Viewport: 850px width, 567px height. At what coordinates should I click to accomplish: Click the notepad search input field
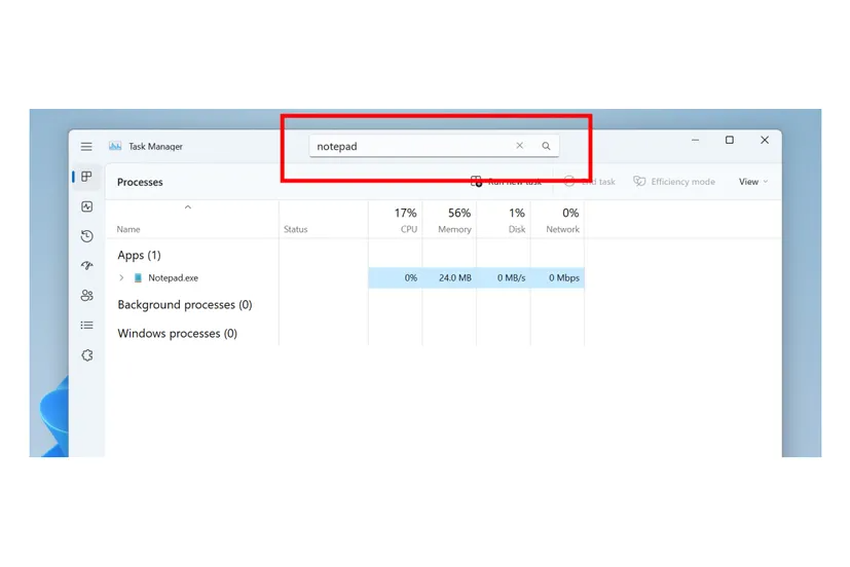[410, 146]
